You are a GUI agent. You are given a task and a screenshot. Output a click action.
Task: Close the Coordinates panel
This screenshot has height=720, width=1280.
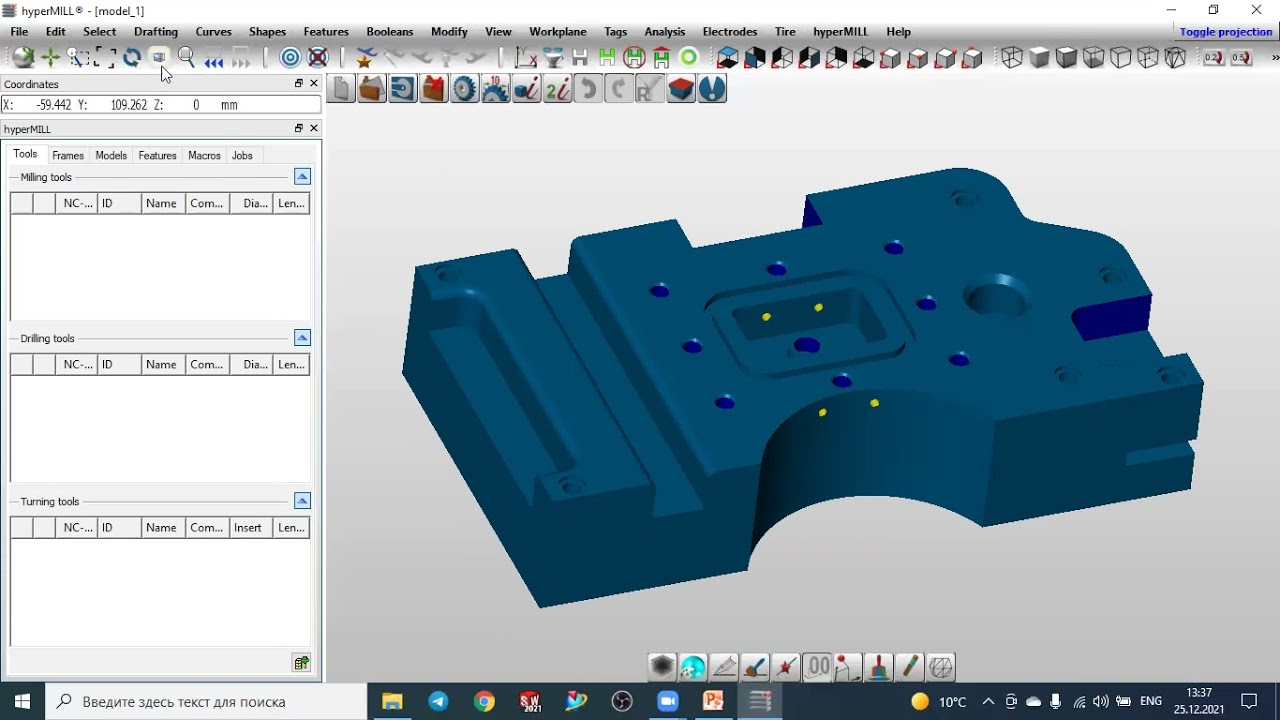(314, 84)
